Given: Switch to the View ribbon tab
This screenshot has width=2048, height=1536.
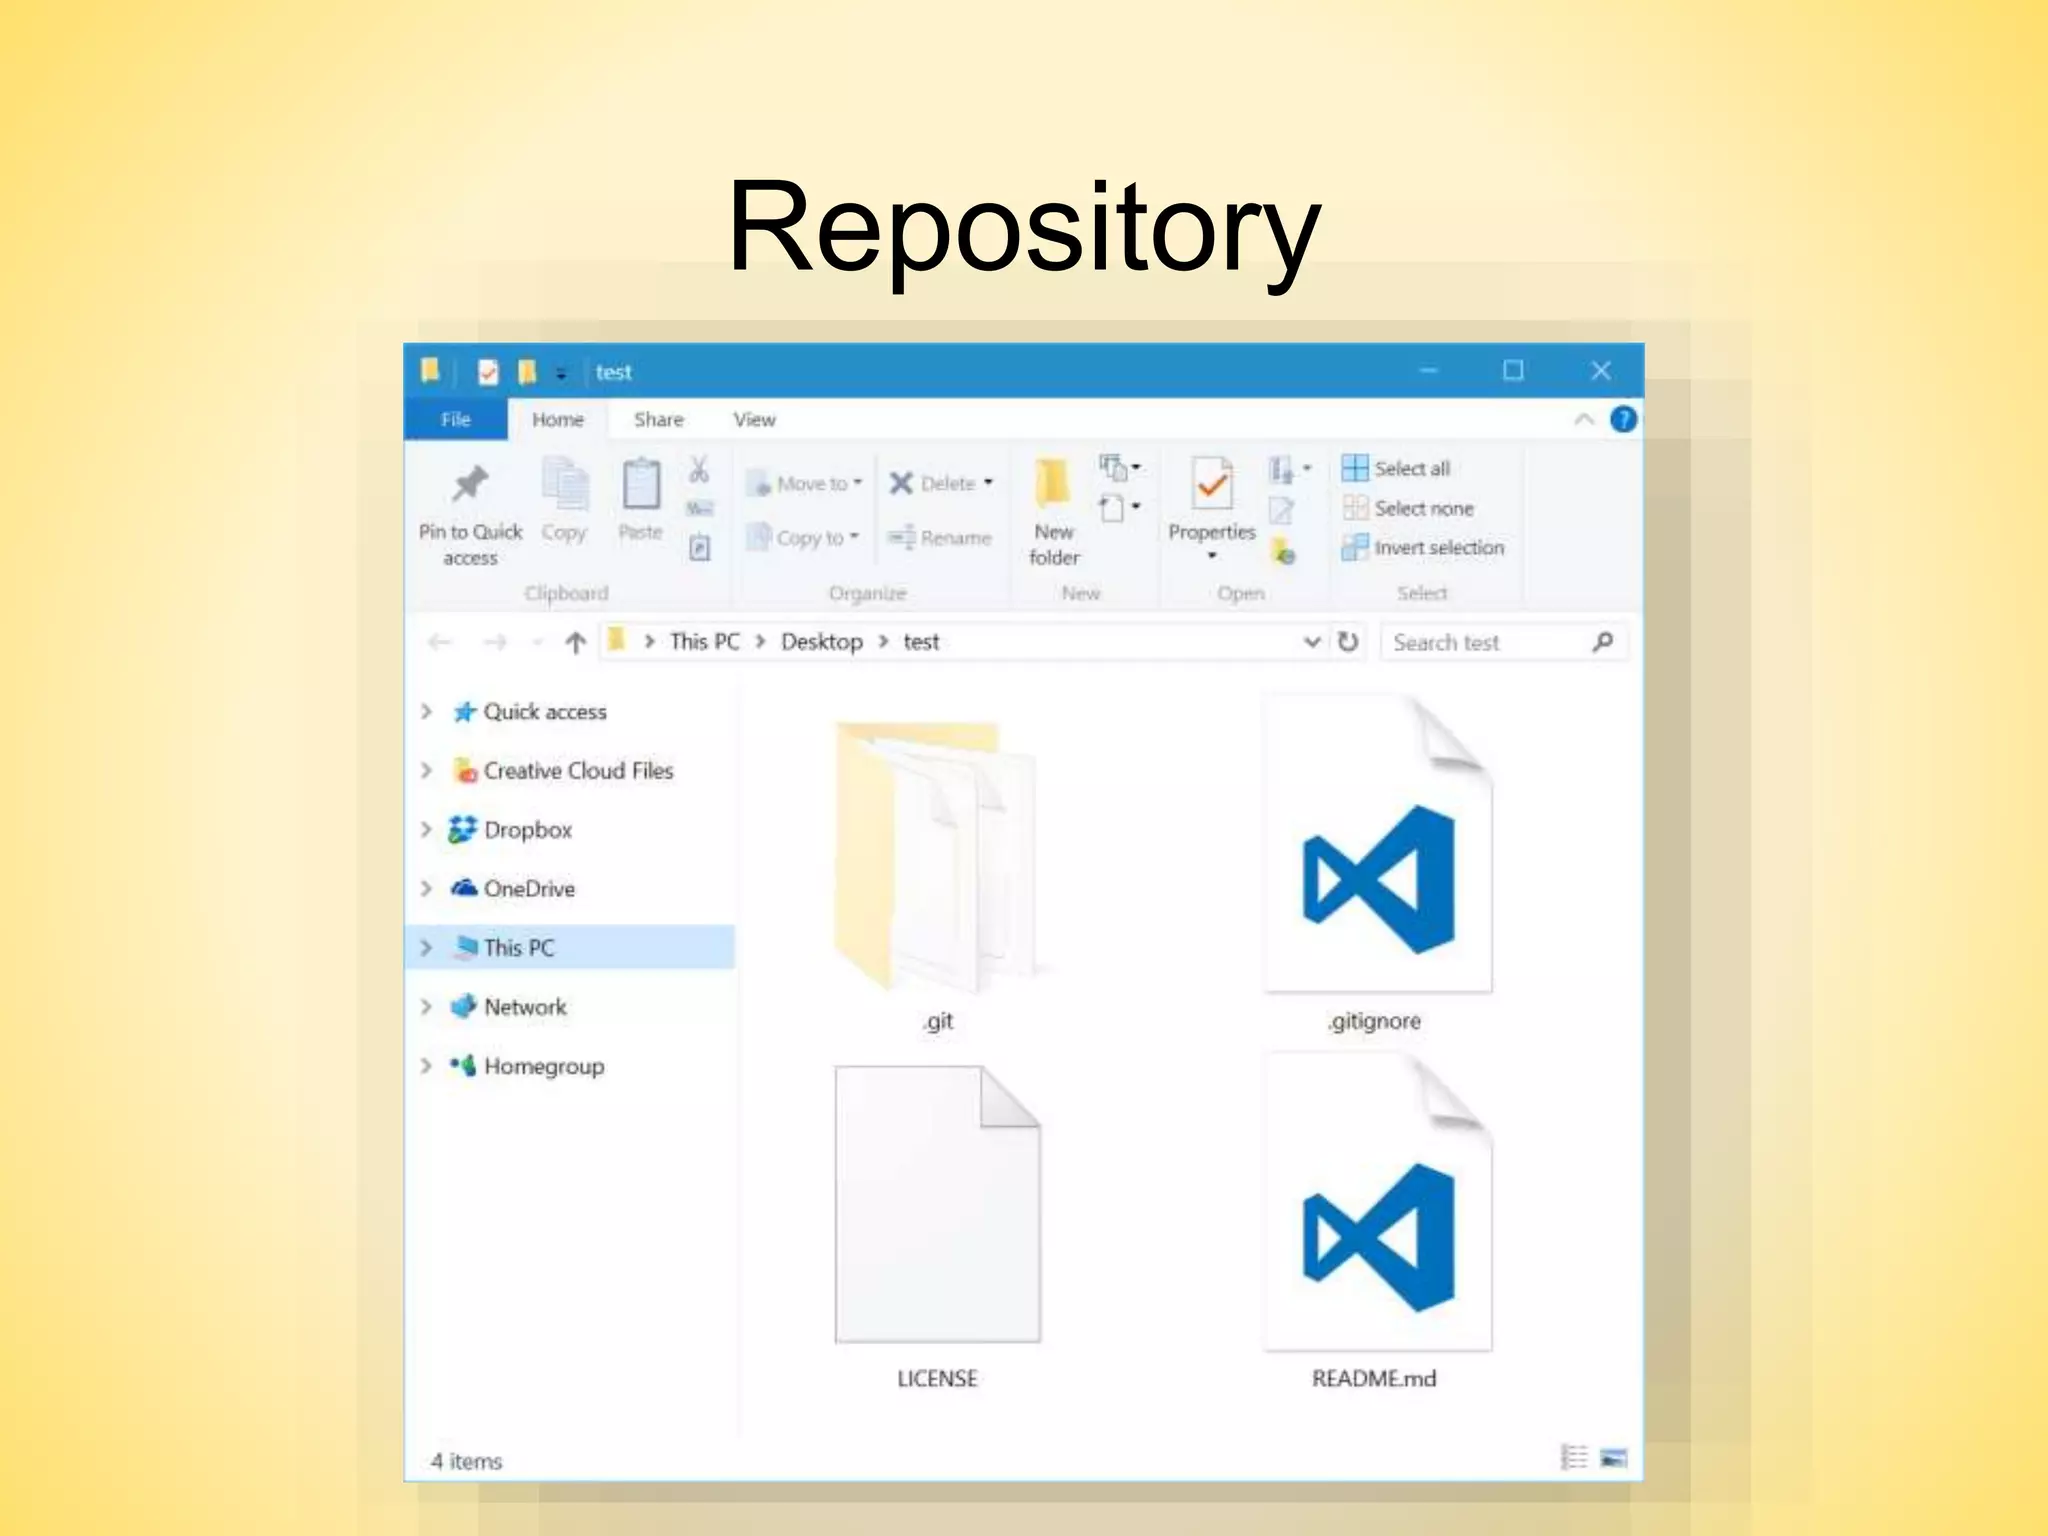Looking at the screenshot, I should click(x=754, y=420).
